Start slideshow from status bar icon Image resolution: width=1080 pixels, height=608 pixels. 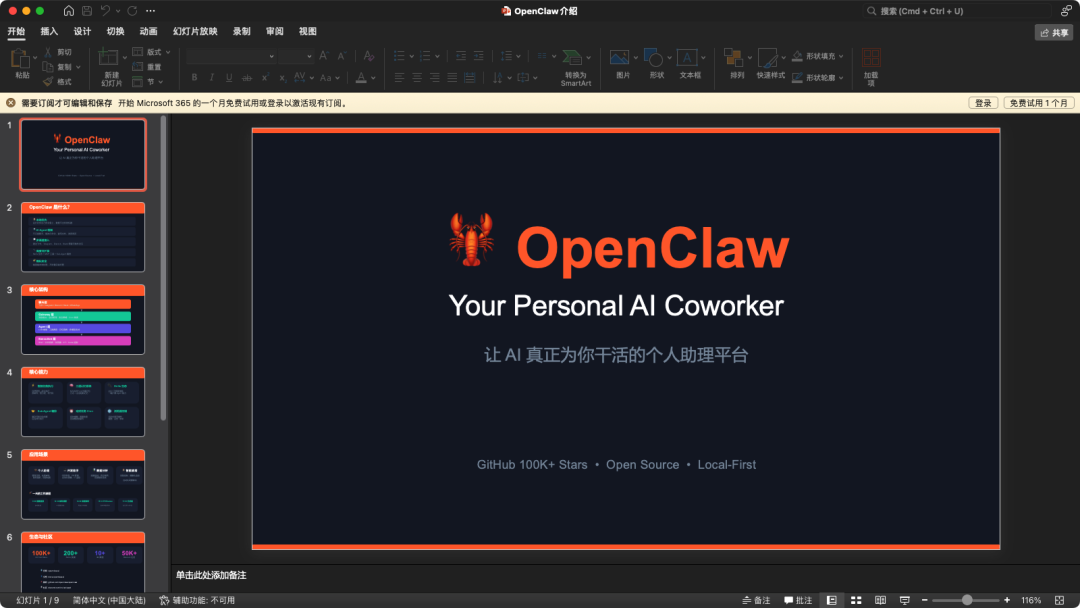[904, 600]
